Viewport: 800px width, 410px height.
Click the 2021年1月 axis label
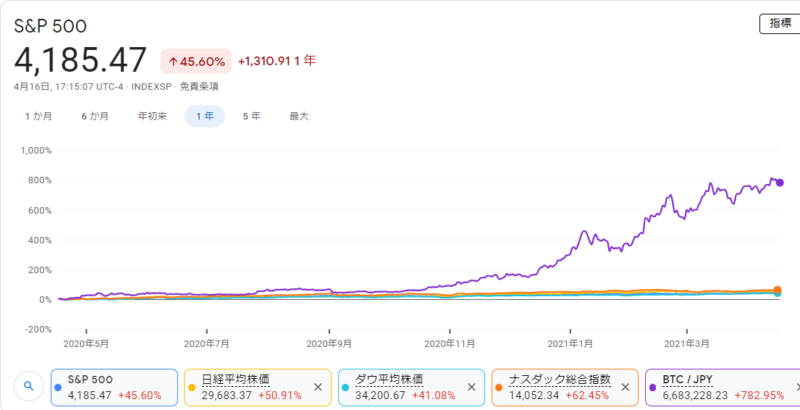570,344
